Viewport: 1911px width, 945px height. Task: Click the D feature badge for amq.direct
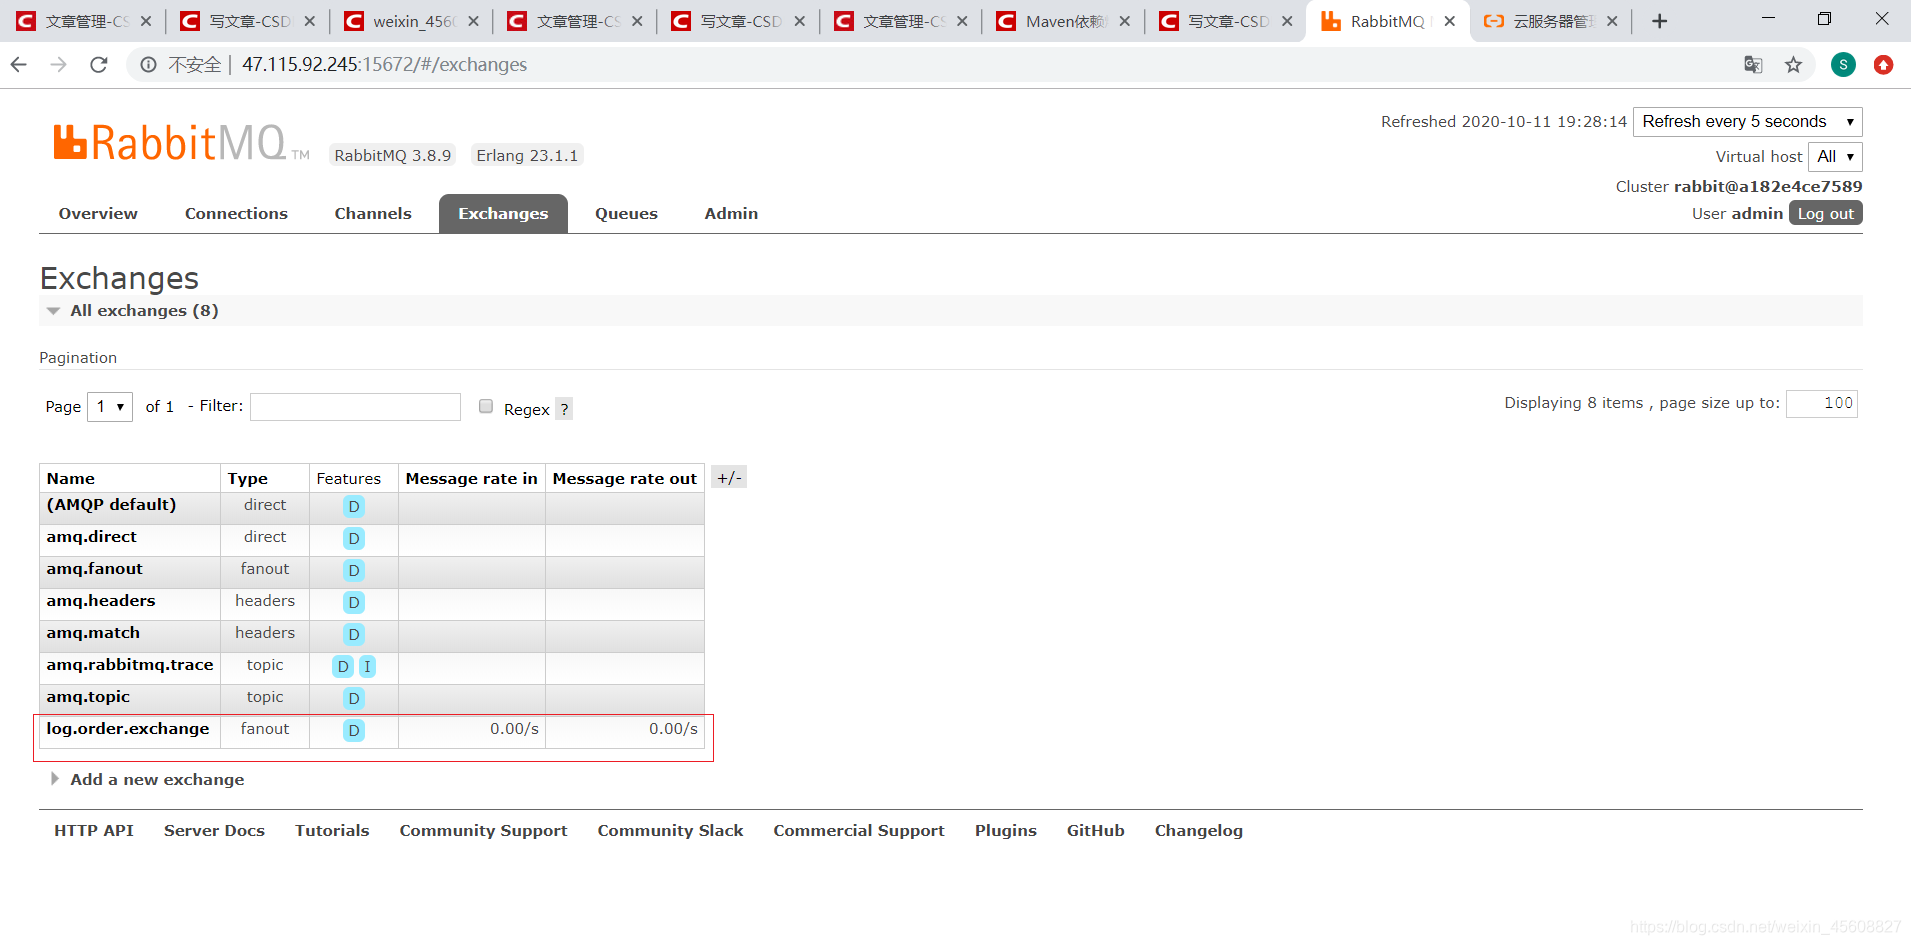[x=354, y=539]
